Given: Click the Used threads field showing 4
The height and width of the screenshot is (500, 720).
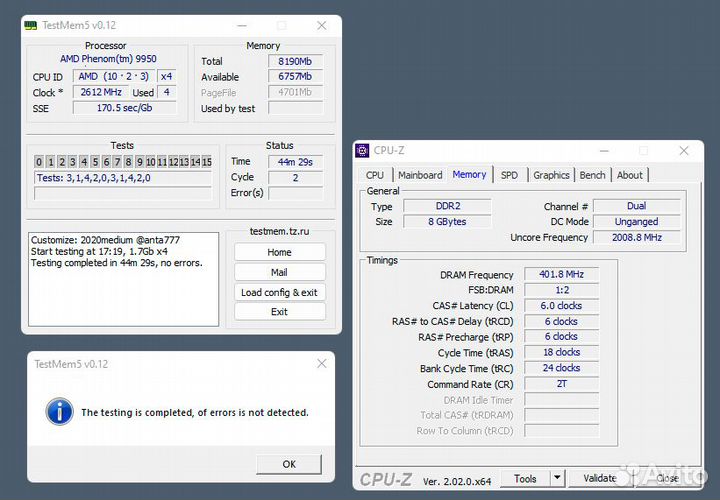Looking at the screenshot, I should tap(167, 92).
